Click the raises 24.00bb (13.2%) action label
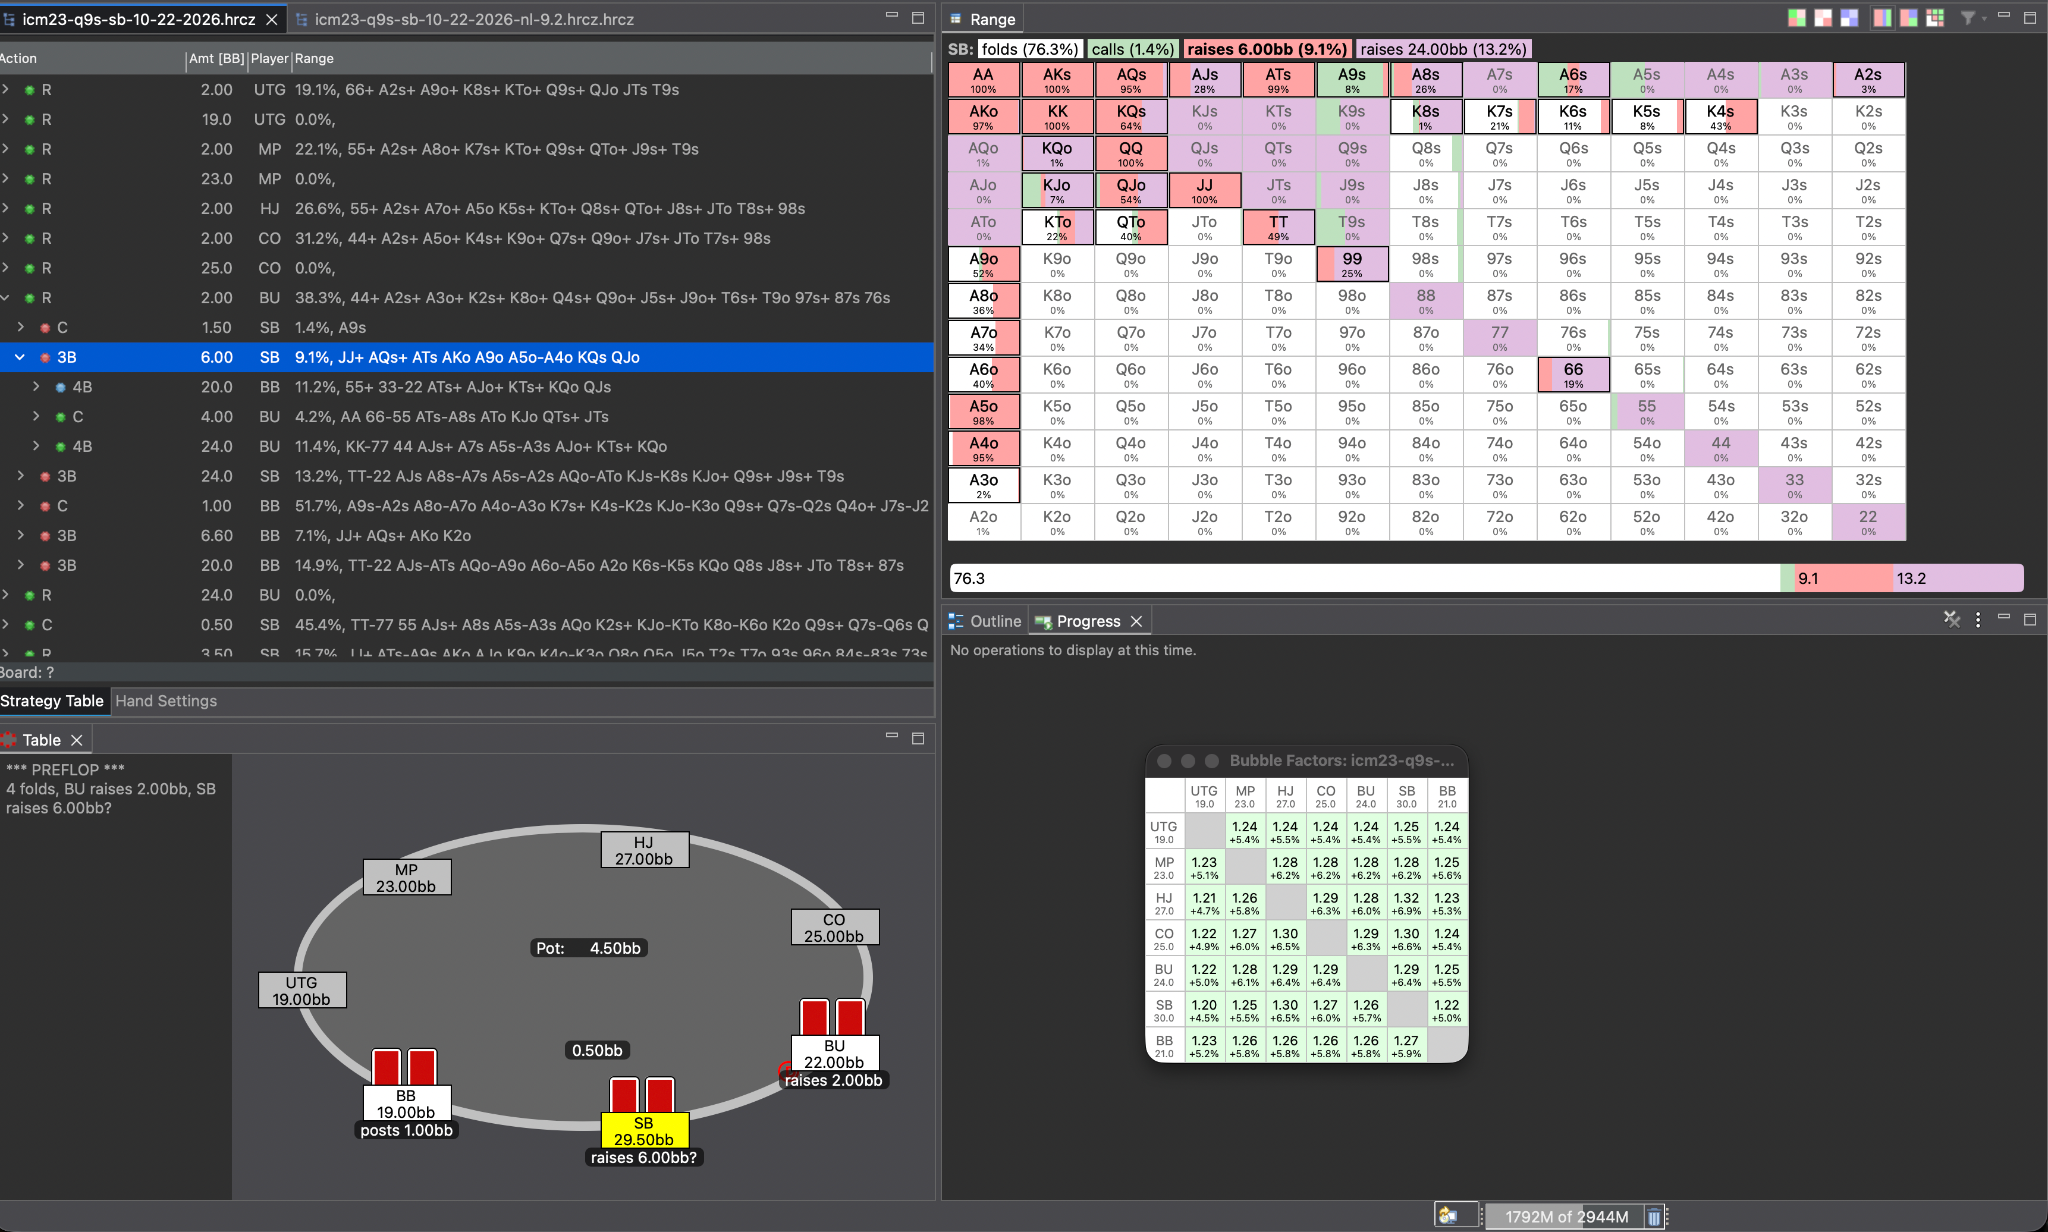2048x1232 pixels. [x=1443, y=49]
